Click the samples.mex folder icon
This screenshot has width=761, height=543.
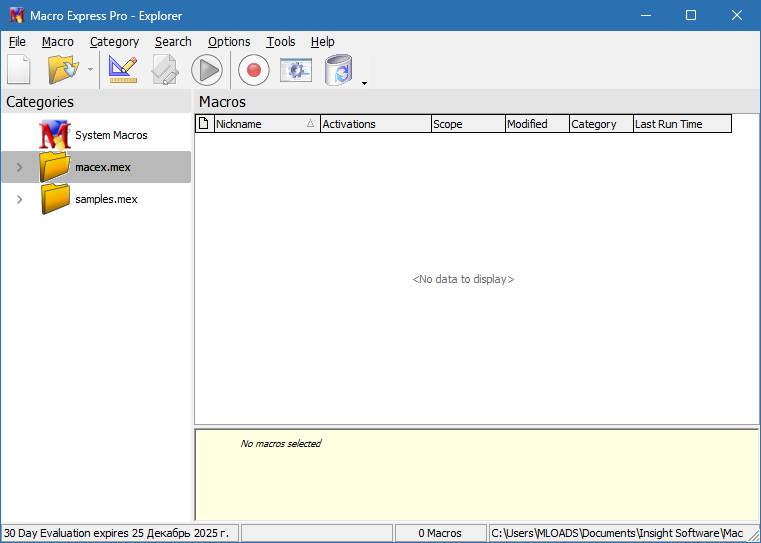pos(55,199)
